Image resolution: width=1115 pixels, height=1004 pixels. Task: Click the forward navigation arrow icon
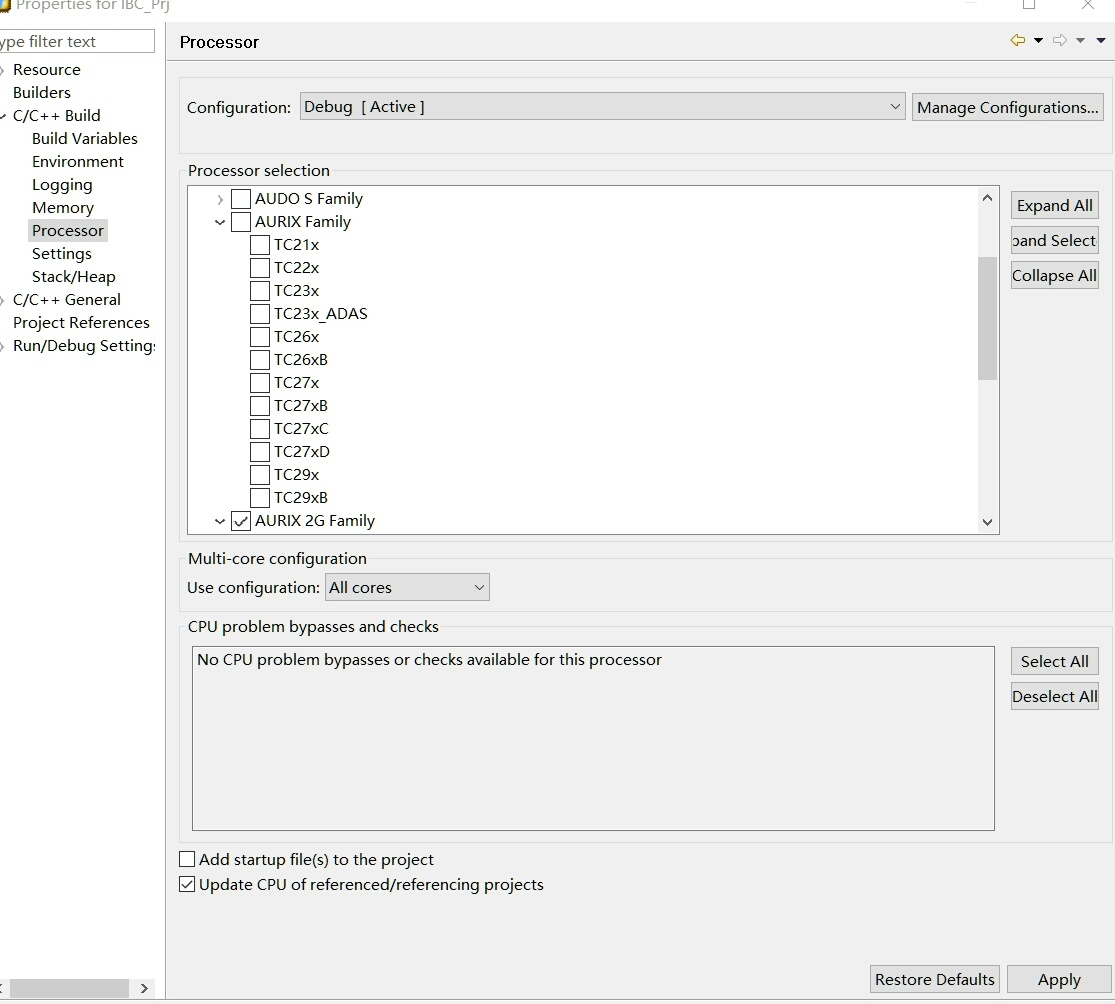pyautogui.click(x=1060, y=41)
